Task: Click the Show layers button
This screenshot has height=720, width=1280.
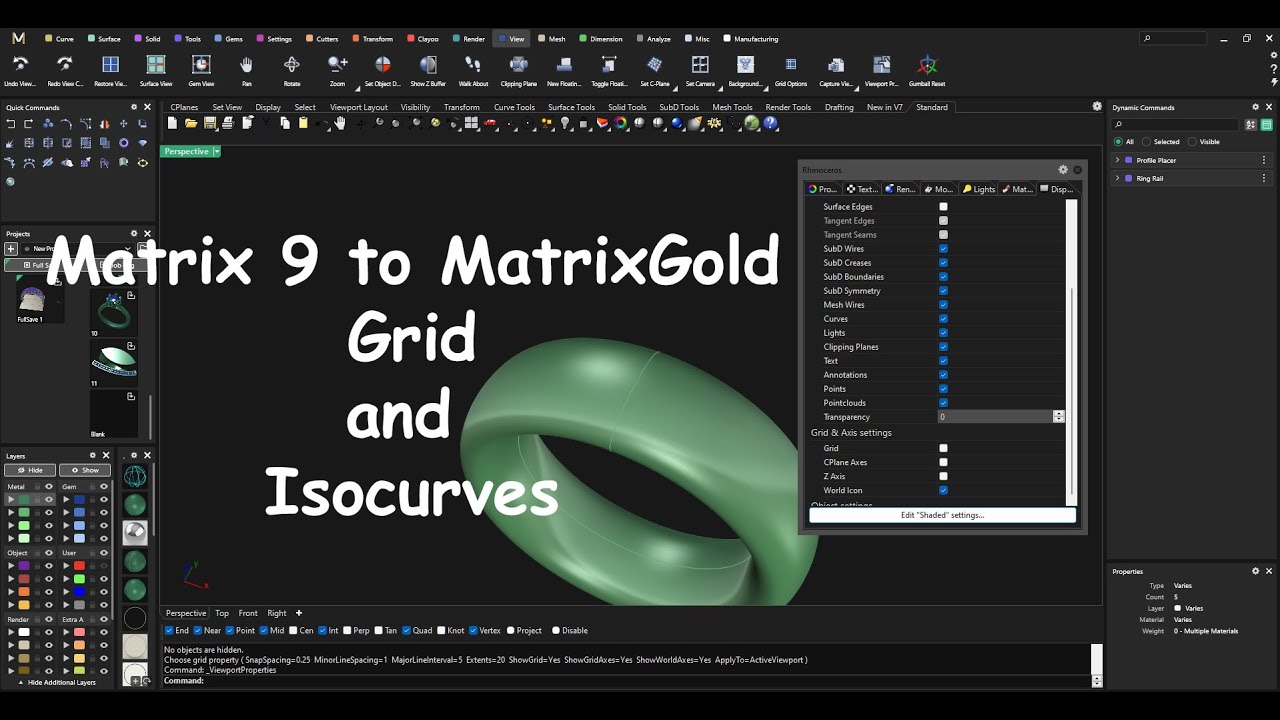Action: coord(85,470)
